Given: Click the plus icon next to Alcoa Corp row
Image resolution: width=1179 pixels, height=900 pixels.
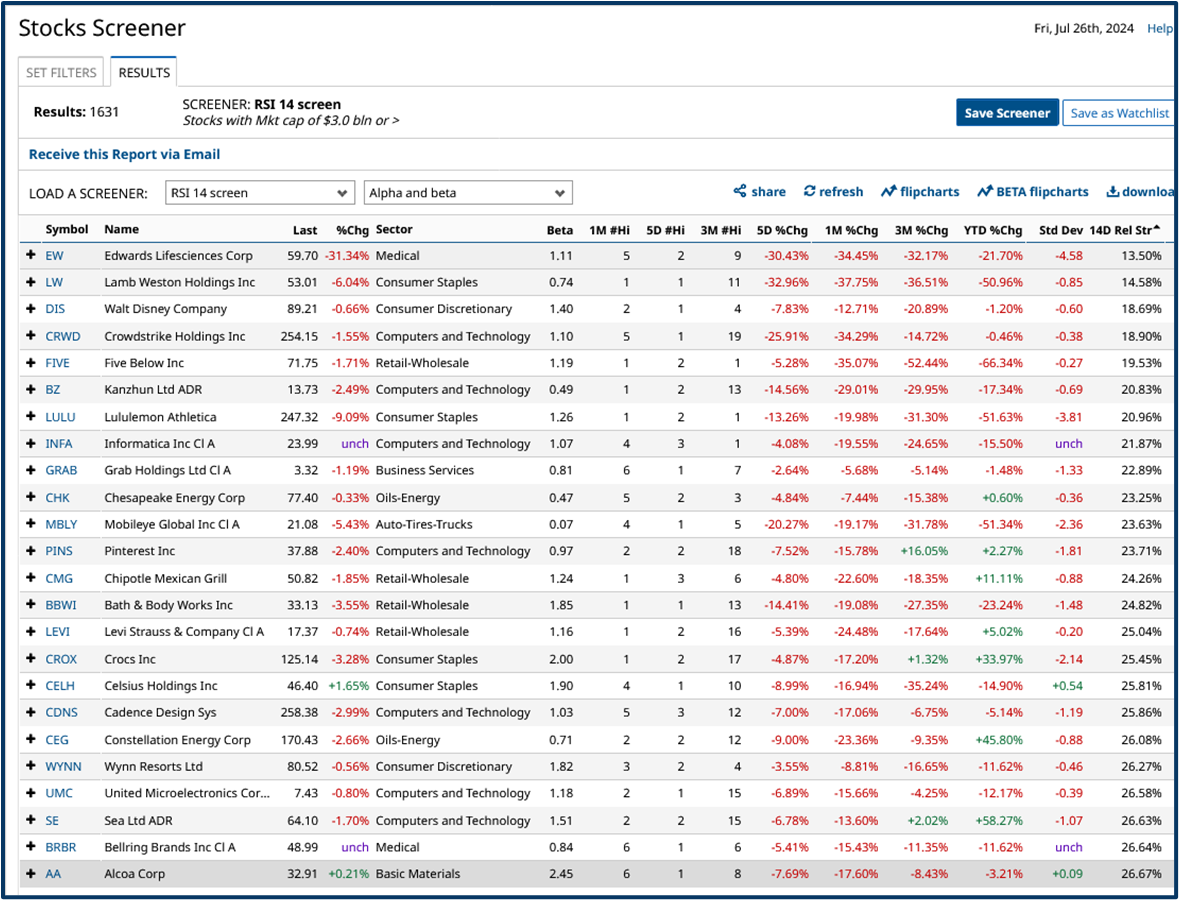Looking at the screenshot, I should [30, 873].
